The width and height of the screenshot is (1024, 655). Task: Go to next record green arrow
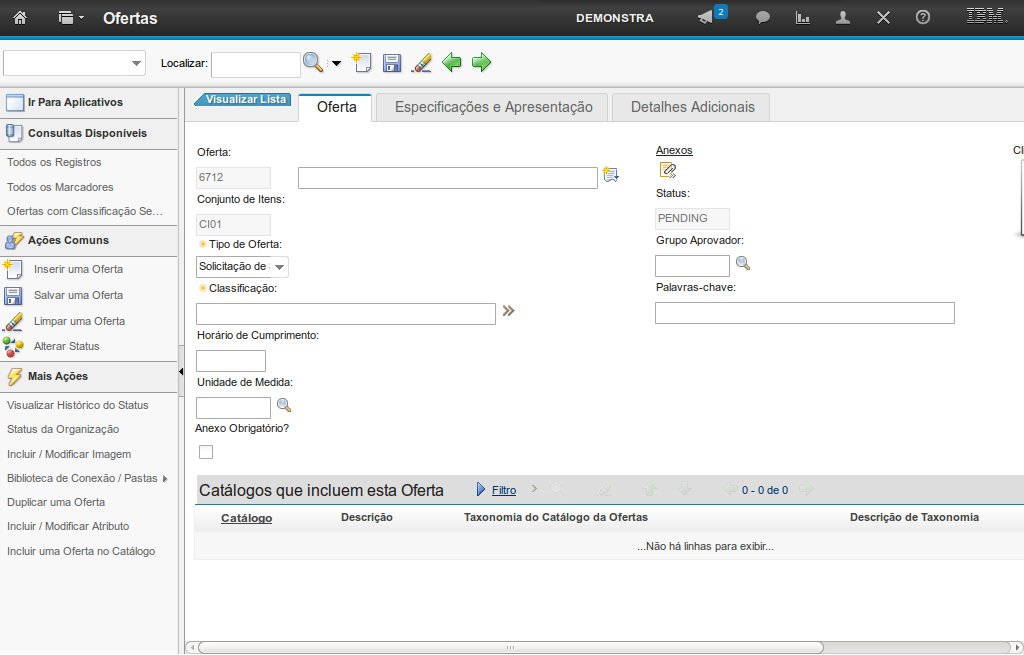(482, 63)
